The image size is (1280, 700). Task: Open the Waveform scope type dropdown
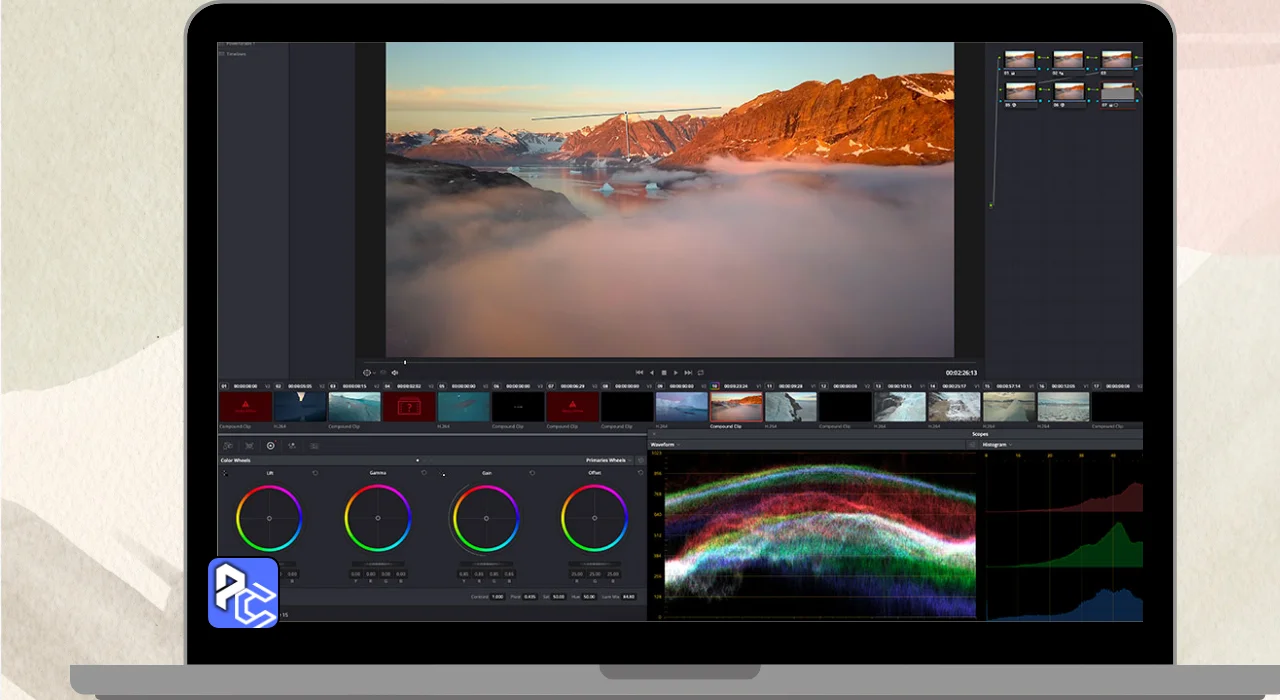(665, 444)
